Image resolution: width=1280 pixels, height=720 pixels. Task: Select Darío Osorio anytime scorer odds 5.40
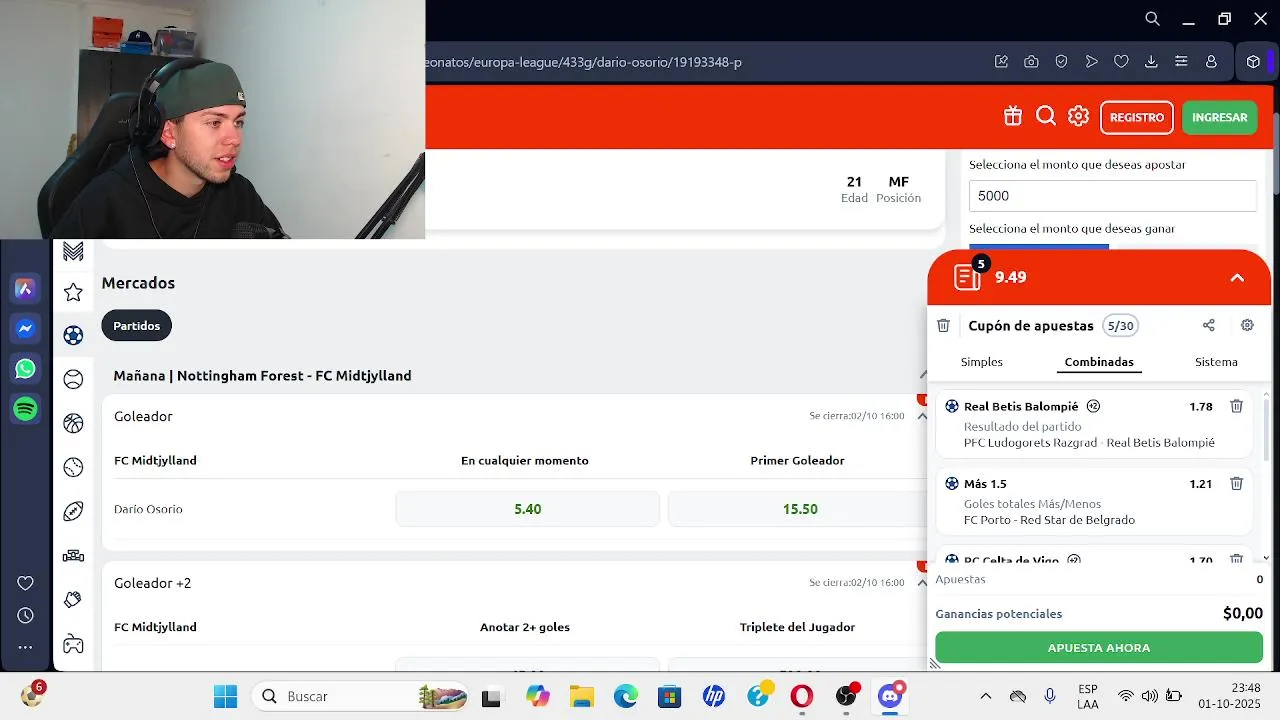(x=528, y=509)
